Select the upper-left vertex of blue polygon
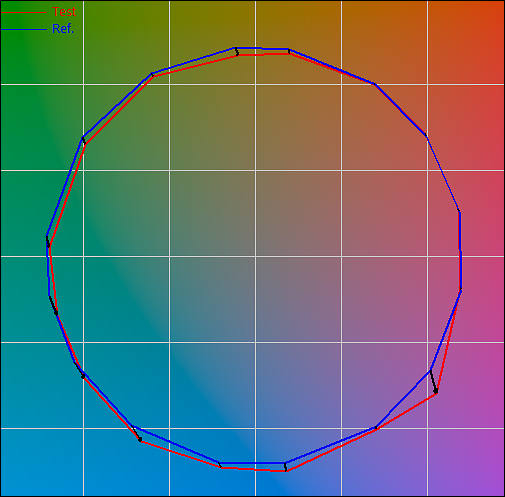 click(x=83, y=137)
